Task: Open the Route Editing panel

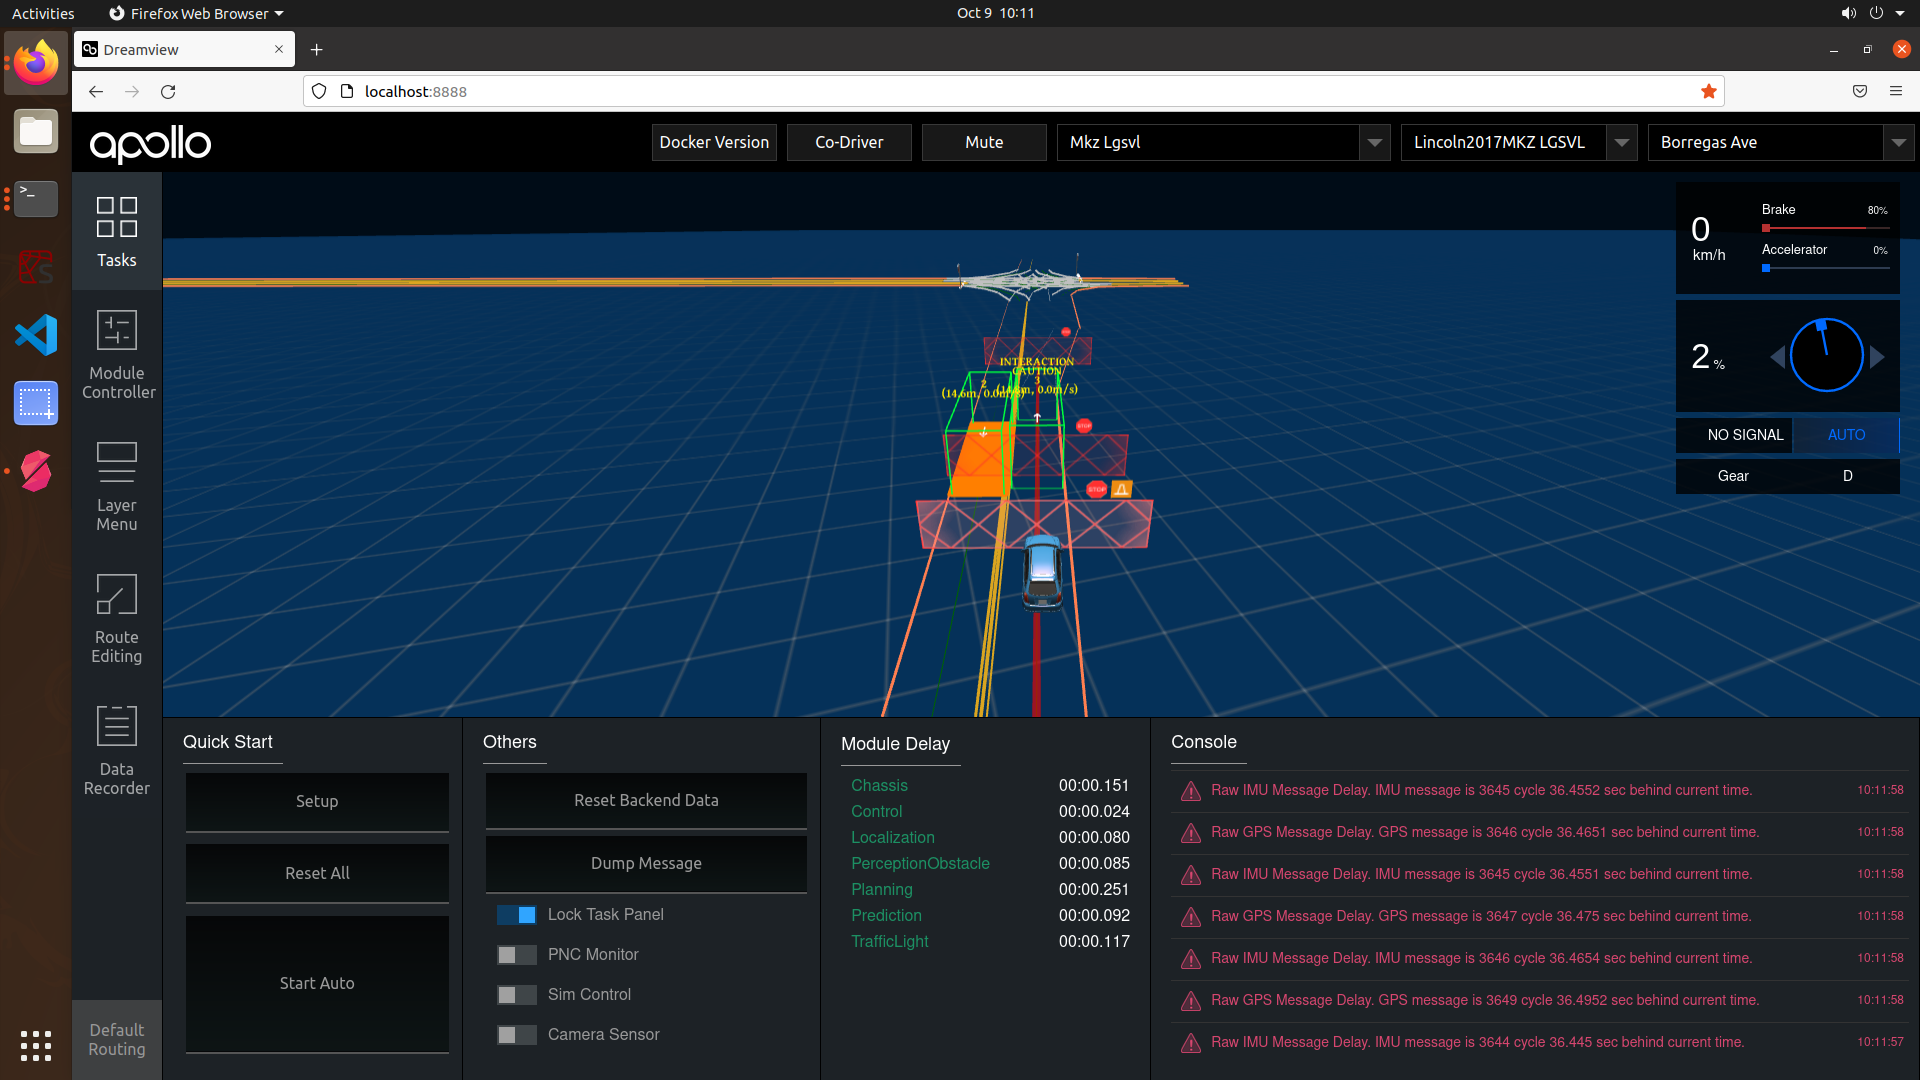Action: tap(117, 619)
